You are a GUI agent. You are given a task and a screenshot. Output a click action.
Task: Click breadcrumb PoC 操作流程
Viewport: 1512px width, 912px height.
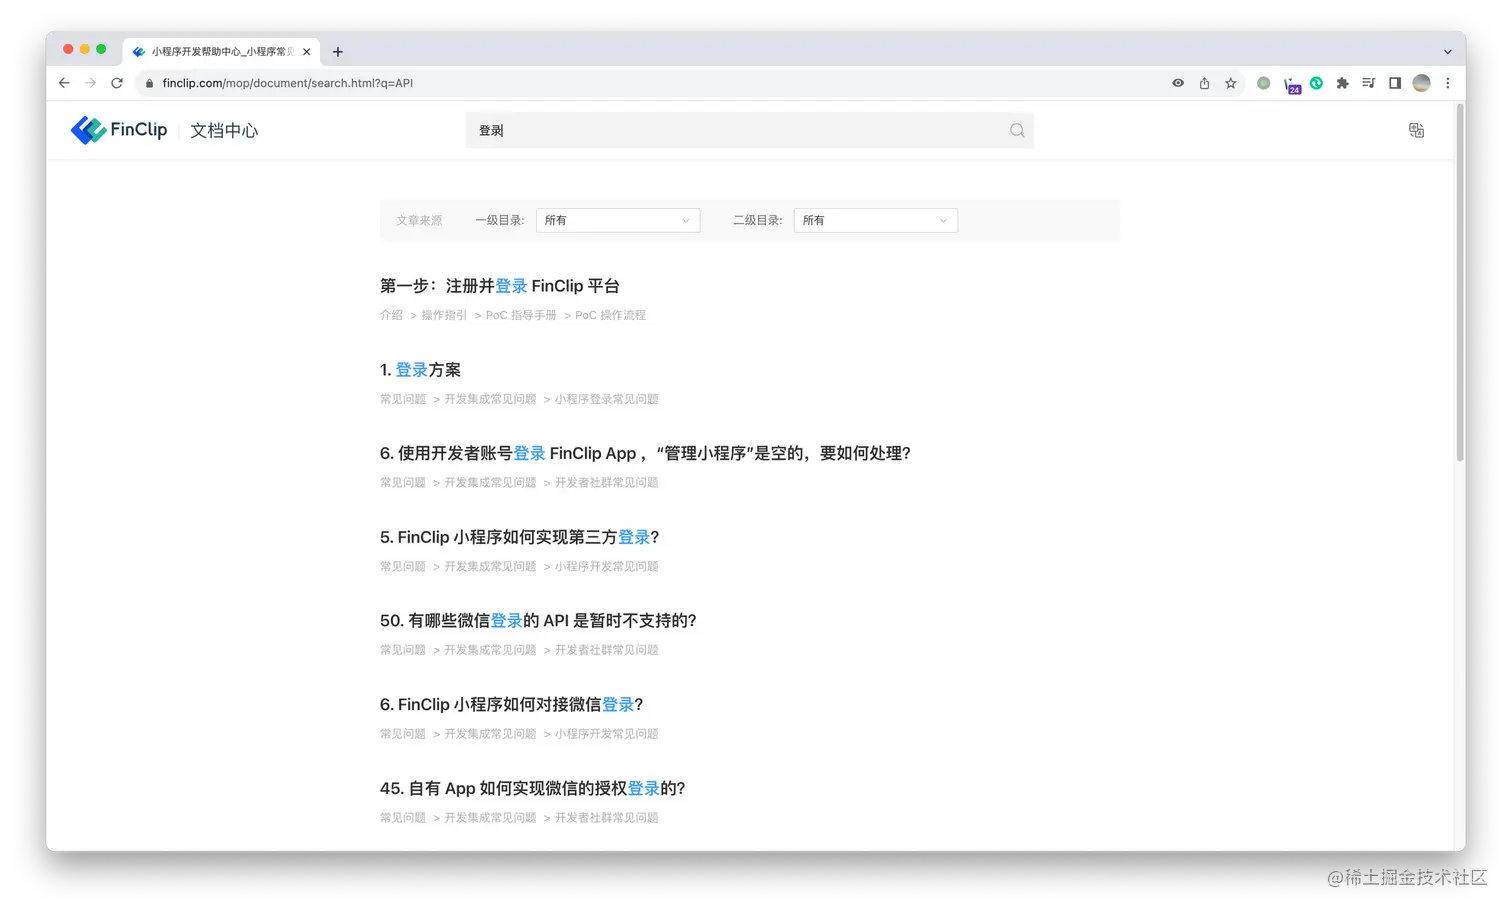pyautogui.click(x=610, y=315)
